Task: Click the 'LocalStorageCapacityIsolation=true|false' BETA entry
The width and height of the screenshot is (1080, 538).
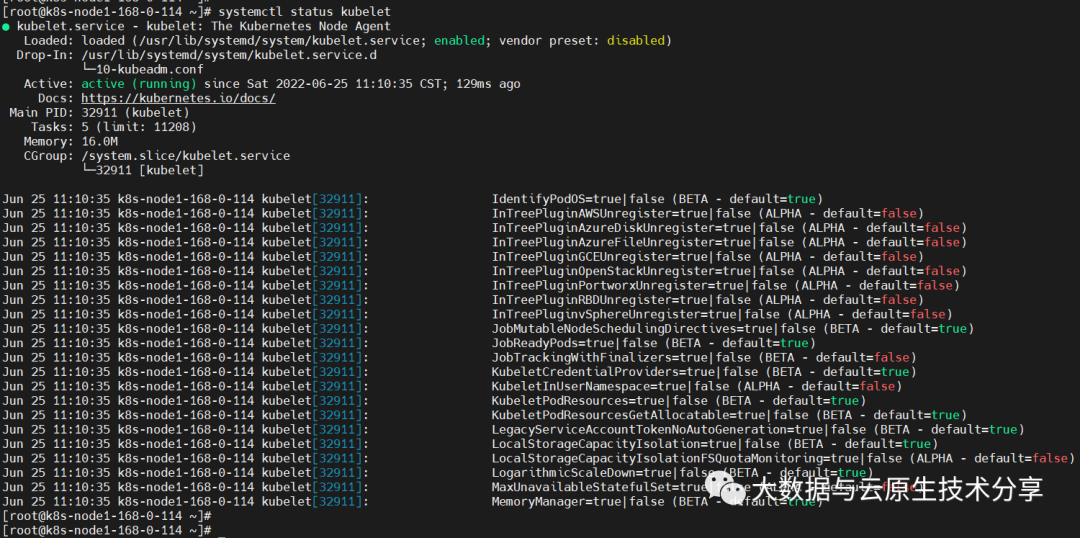Action: 715,444
